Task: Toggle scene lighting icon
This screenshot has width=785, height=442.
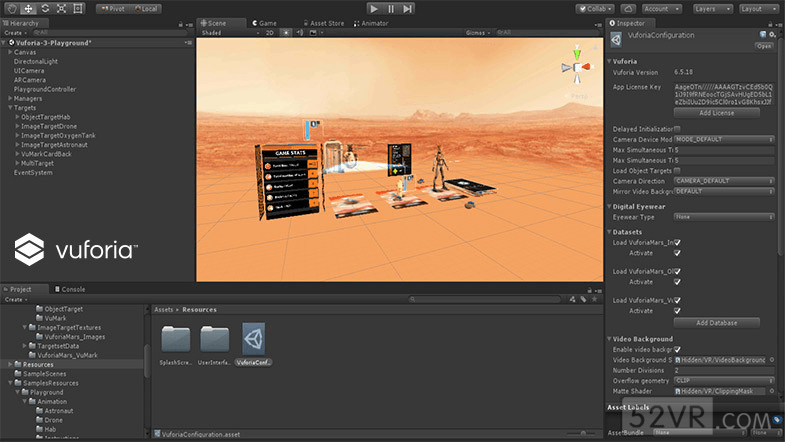Action: pyautogui.click(x=286, y=33)
